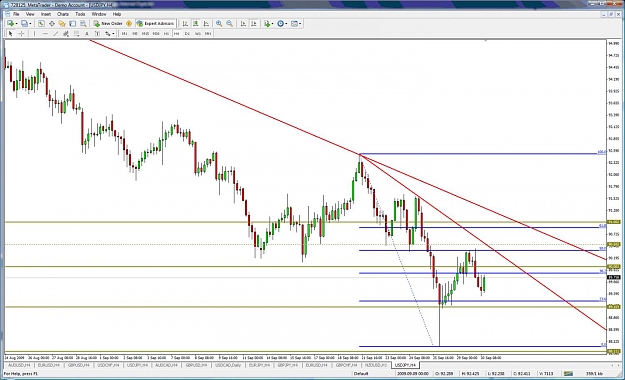Show the Navigator panel
Screen dimensions: 625x380
62,24
